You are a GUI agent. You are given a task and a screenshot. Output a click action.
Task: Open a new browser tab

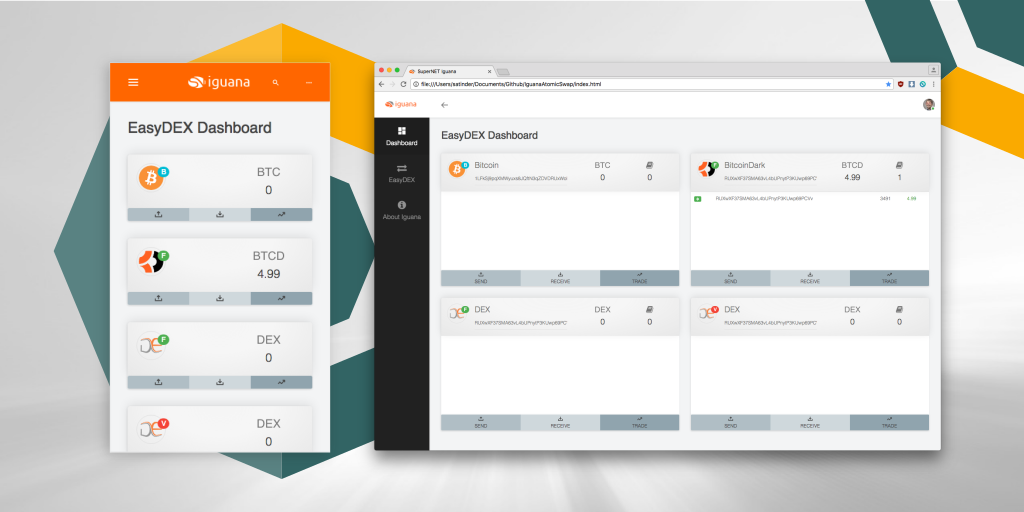(503, 71)
